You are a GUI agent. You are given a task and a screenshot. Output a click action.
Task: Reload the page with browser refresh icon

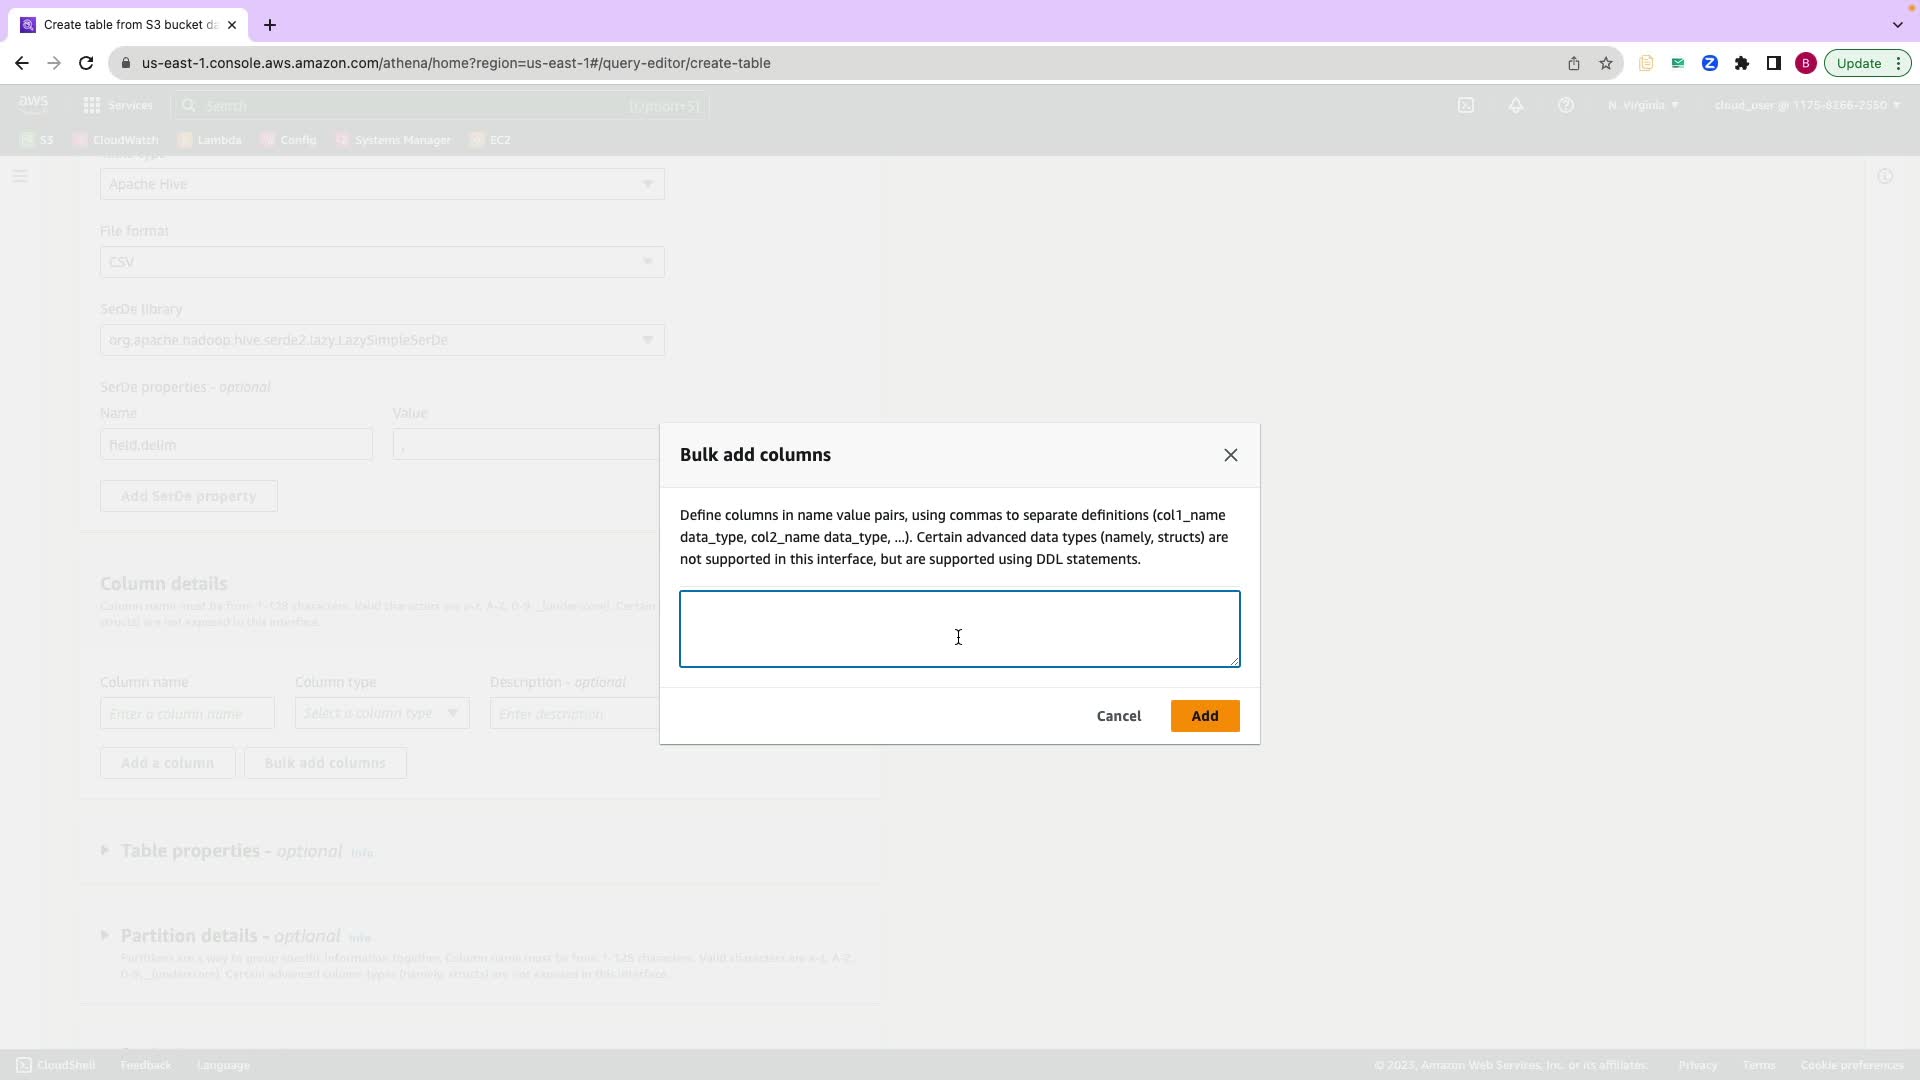click(86, 63)
